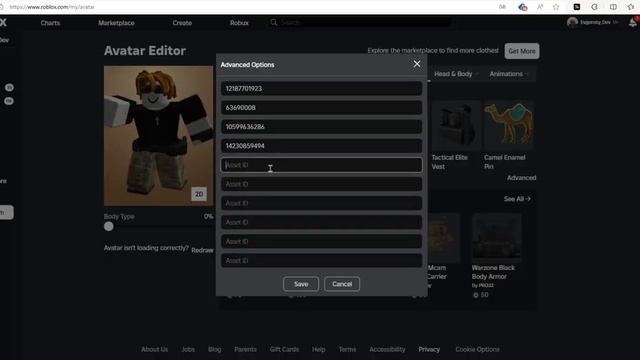The image size is (640, 360).
Task: Switch avatar preview to 2D
Action: pyautogui.click(x=199, y=194)
